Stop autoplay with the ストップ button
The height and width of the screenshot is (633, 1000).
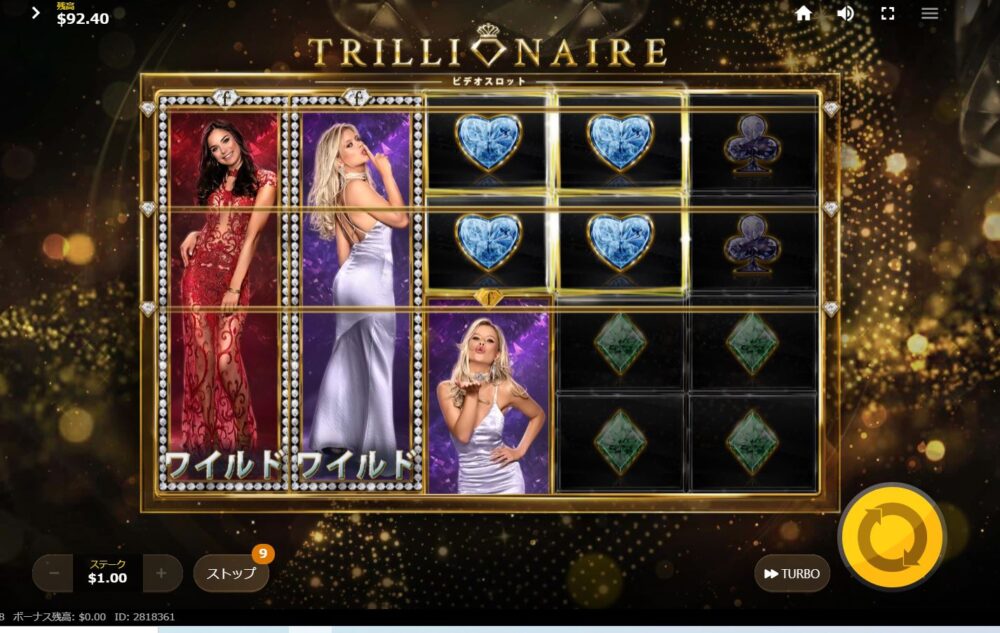pyautogui.click(x=232, y=573)
